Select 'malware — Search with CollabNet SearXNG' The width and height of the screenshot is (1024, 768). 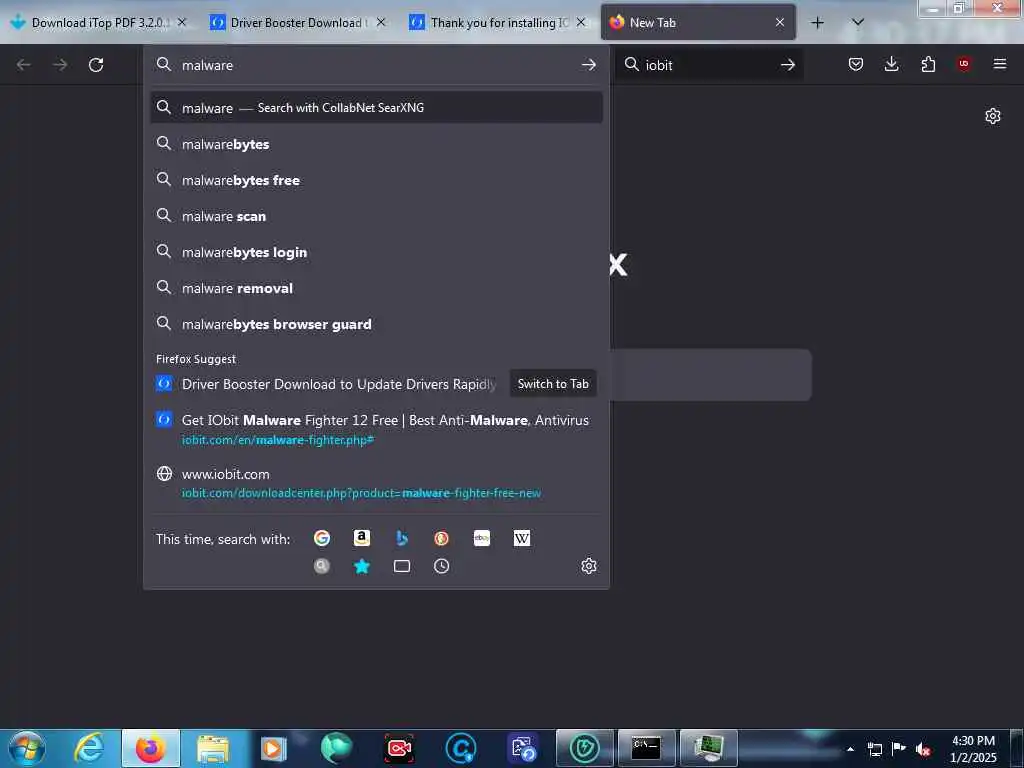click(x=376, y=108)
